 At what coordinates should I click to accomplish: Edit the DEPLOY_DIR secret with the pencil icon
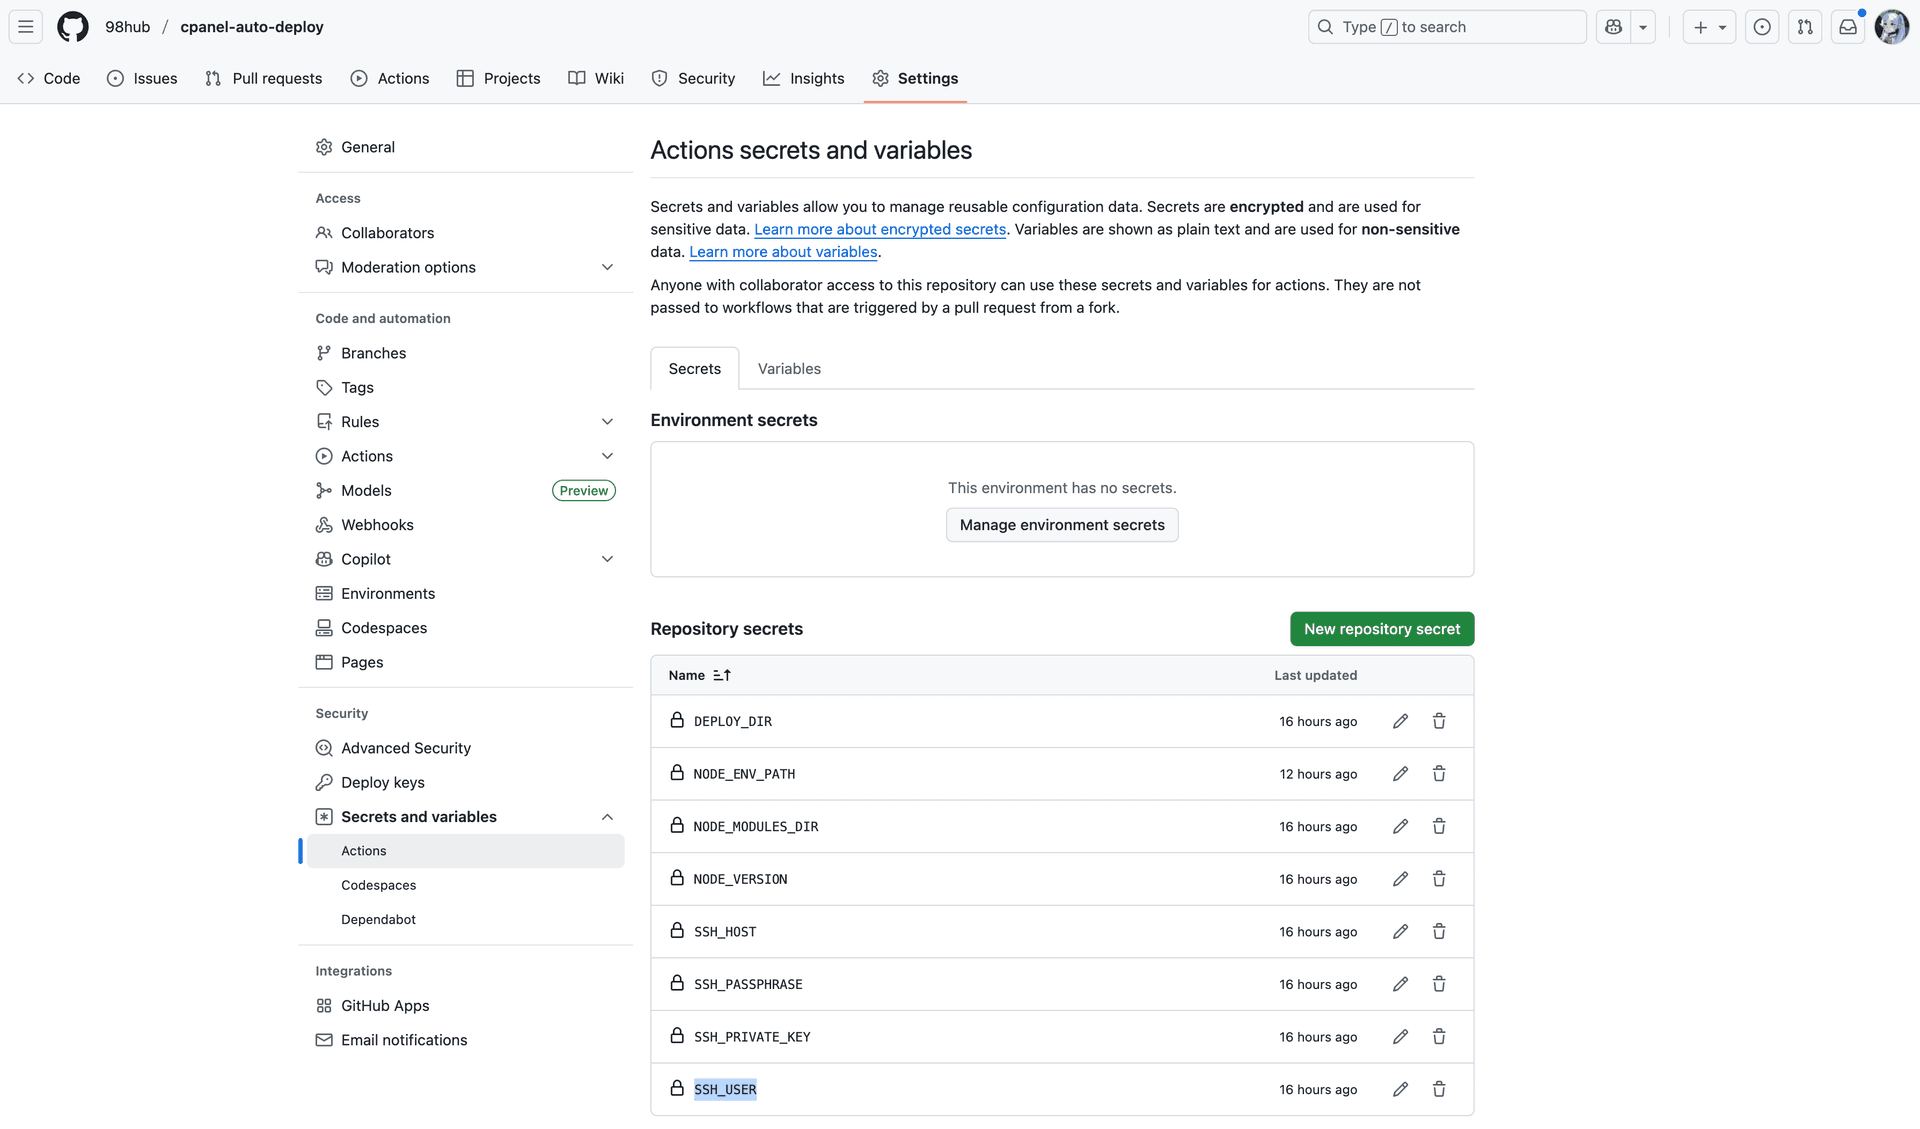1400,720
